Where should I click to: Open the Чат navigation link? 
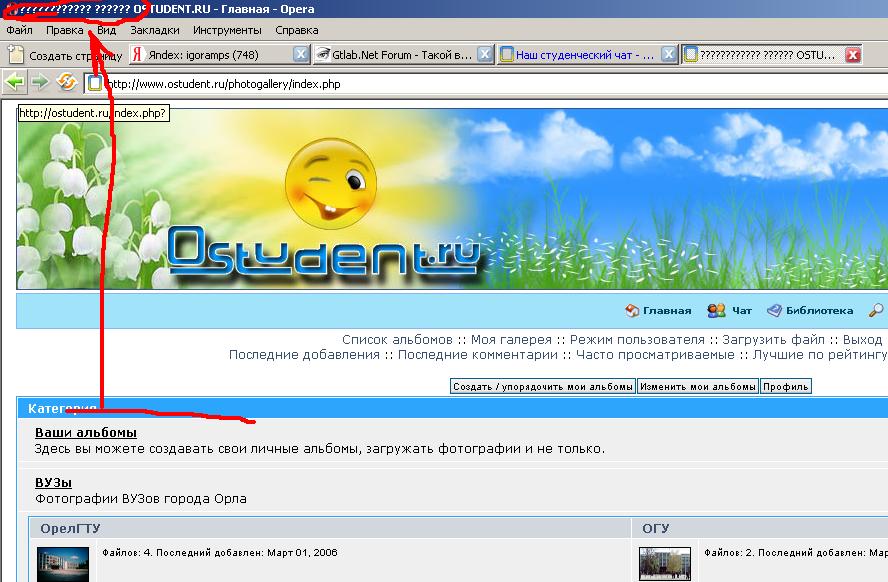[742, 310]
